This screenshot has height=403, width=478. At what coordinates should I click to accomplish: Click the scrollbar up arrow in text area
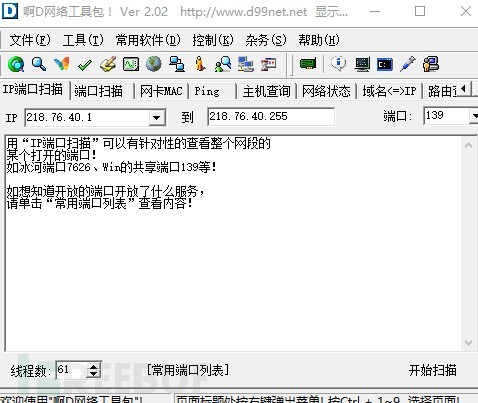pyautogui.click(x=468, y=145)
